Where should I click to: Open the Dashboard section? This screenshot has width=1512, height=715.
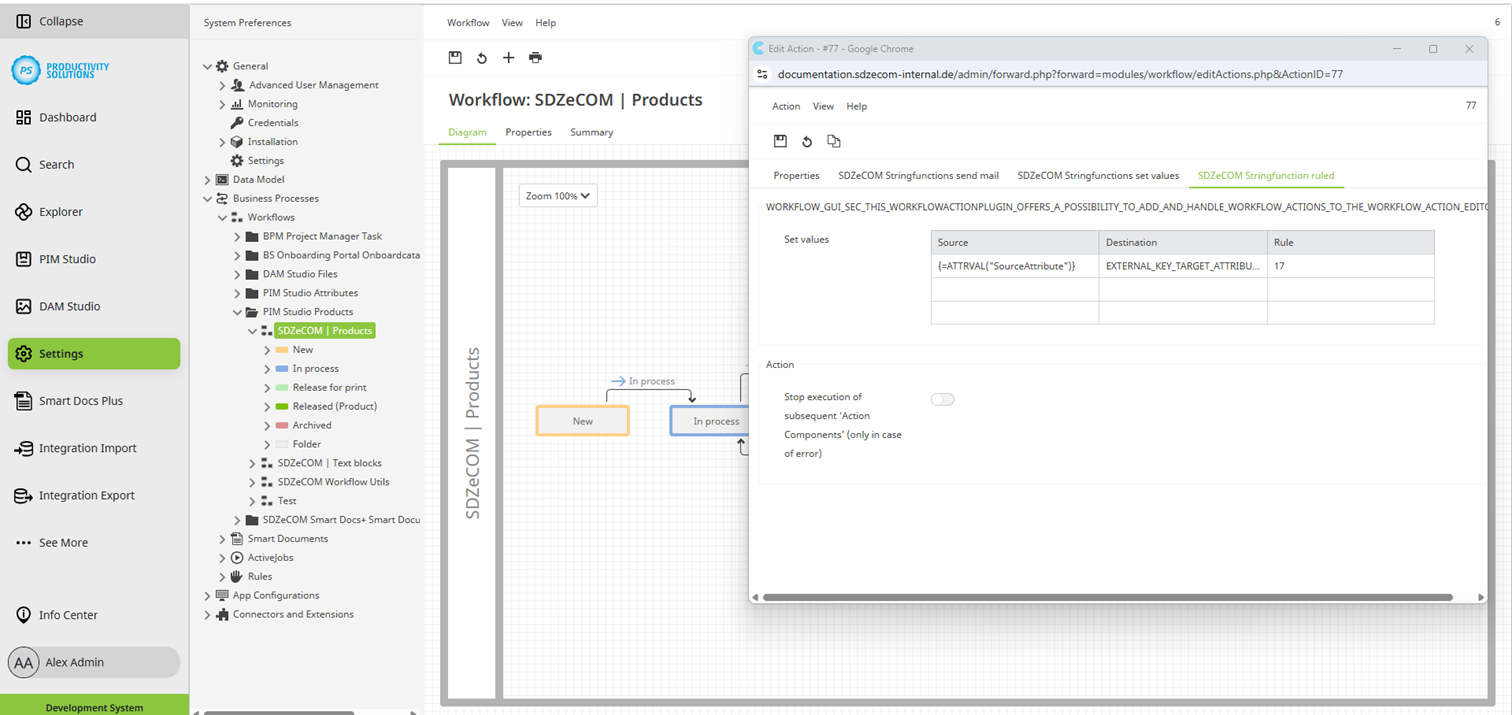click(67, 117)
